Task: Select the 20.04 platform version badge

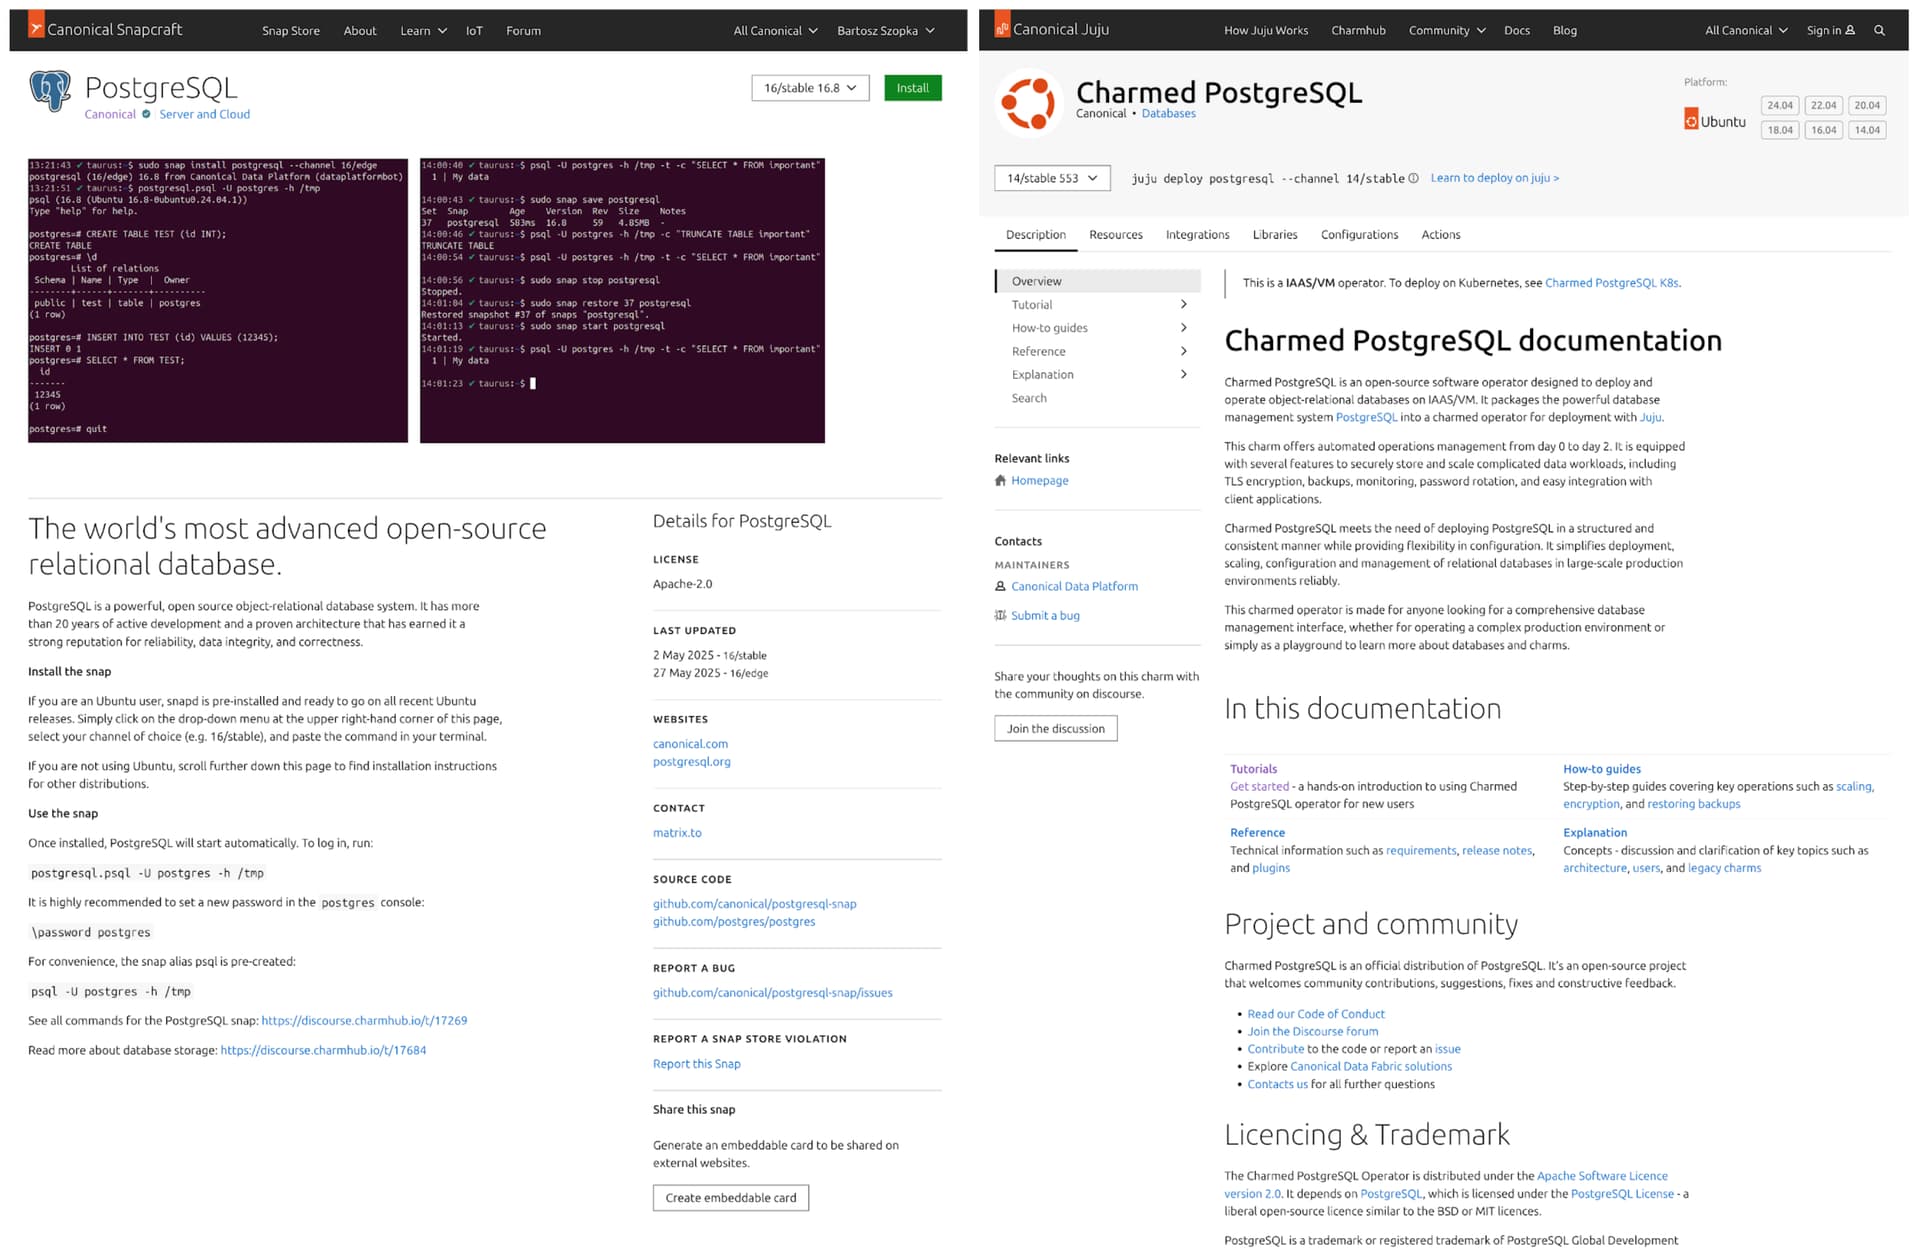Action: pos(1866,106)
